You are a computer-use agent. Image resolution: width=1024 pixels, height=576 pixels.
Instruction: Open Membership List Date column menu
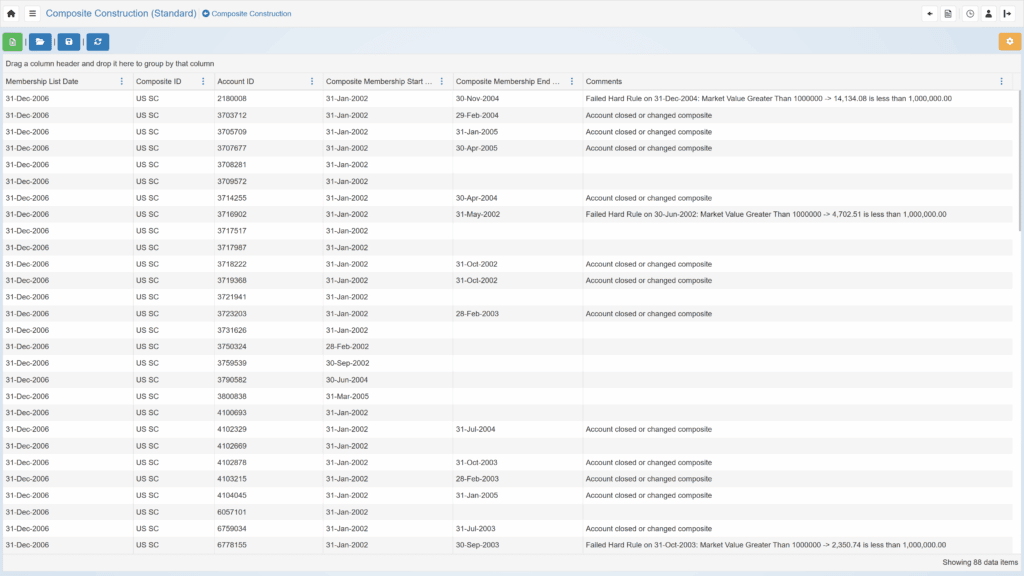pyautogui.click(x=122, y=82)
